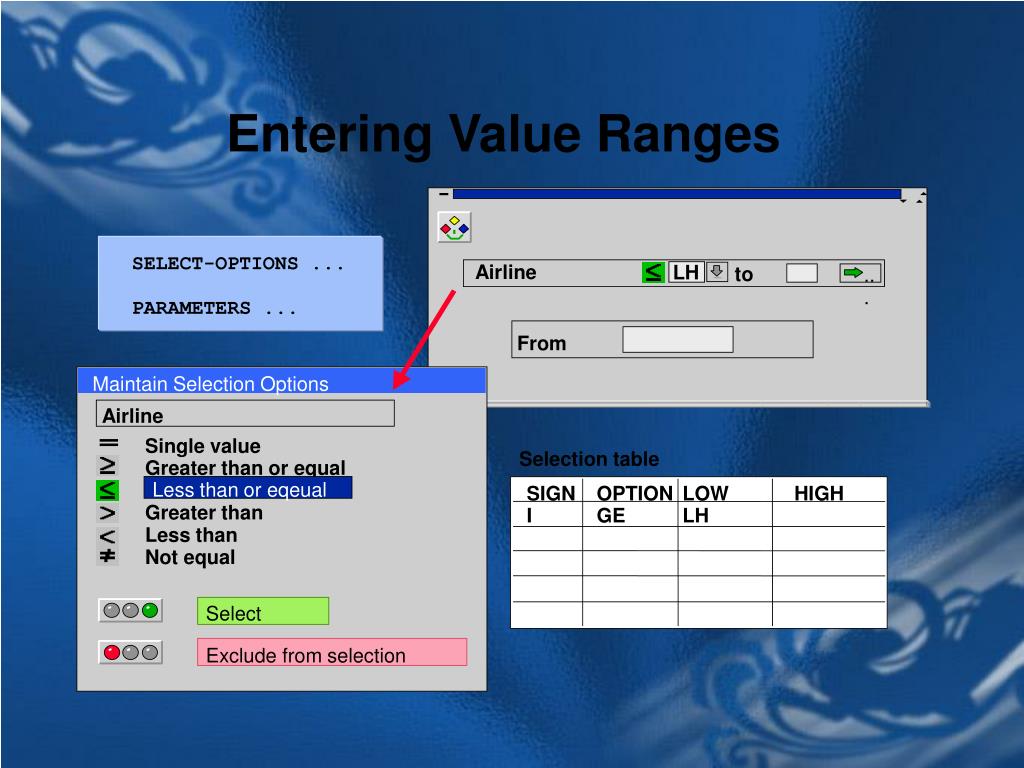
Task: Click the GE cell in selection table
Action: tap(611, 515)
